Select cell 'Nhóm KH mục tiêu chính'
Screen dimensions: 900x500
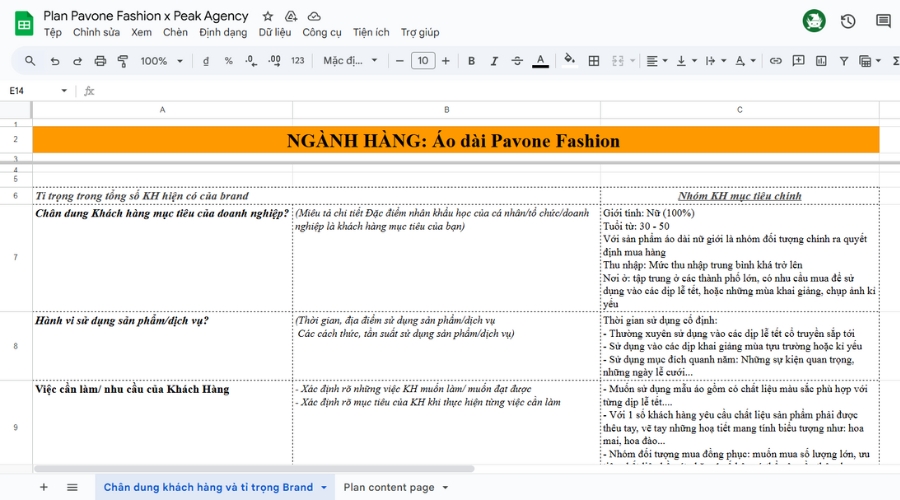click(x=739, y=196)
